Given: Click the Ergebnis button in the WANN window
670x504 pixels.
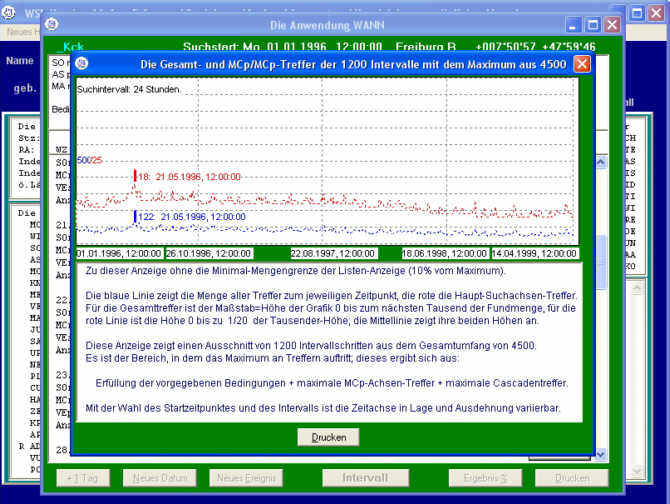Looking at the screenshot, I should coord(485,478).
